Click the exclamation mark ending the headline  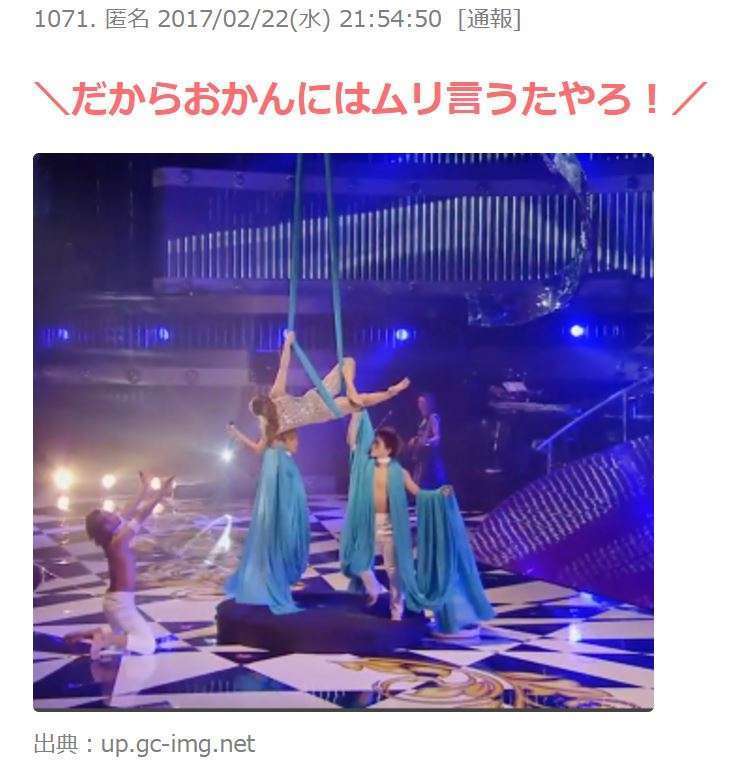[x=652, y=99]
